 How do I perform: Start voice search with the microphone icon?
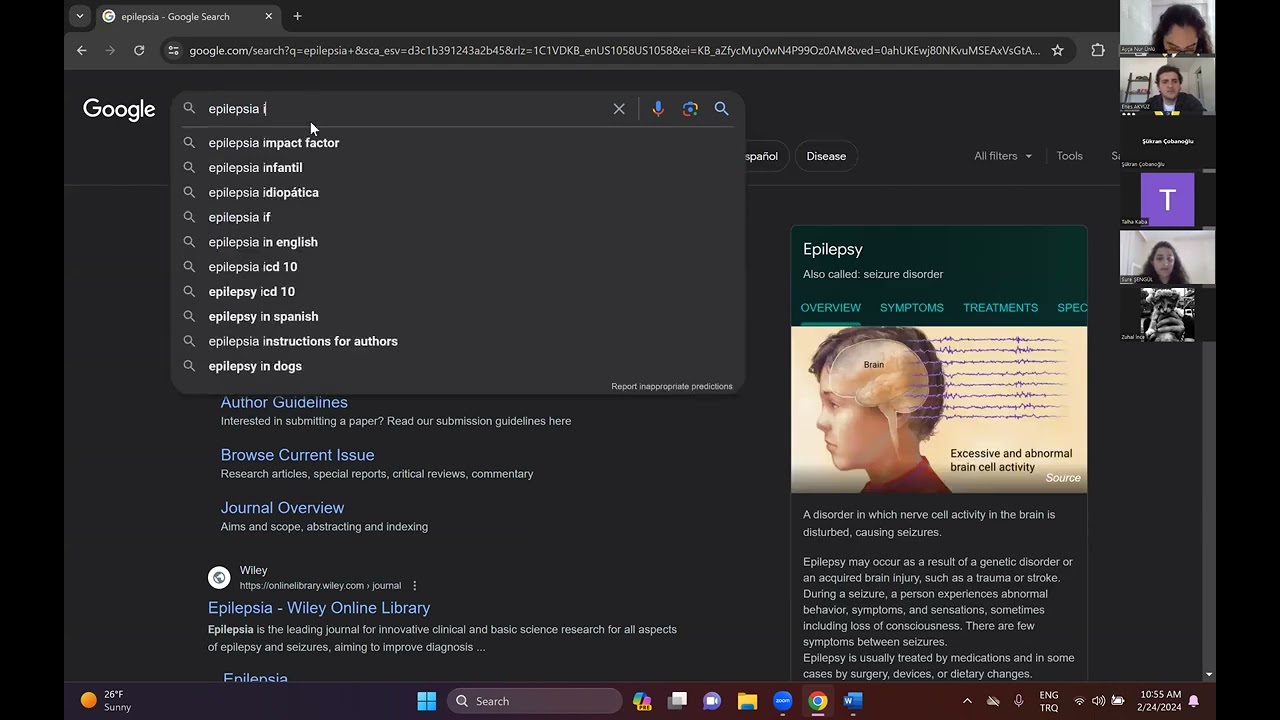pos(658,109)
